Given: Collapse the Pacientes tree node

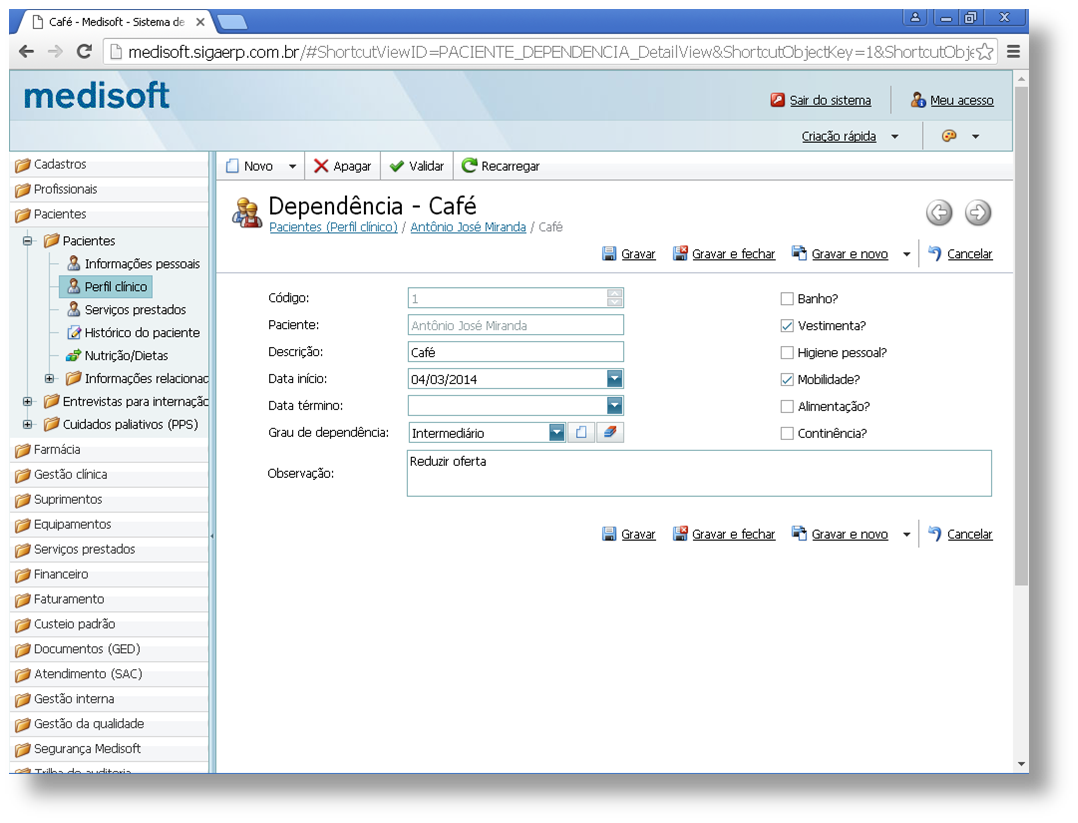Looking at the screenshot, I should point(28,241).
